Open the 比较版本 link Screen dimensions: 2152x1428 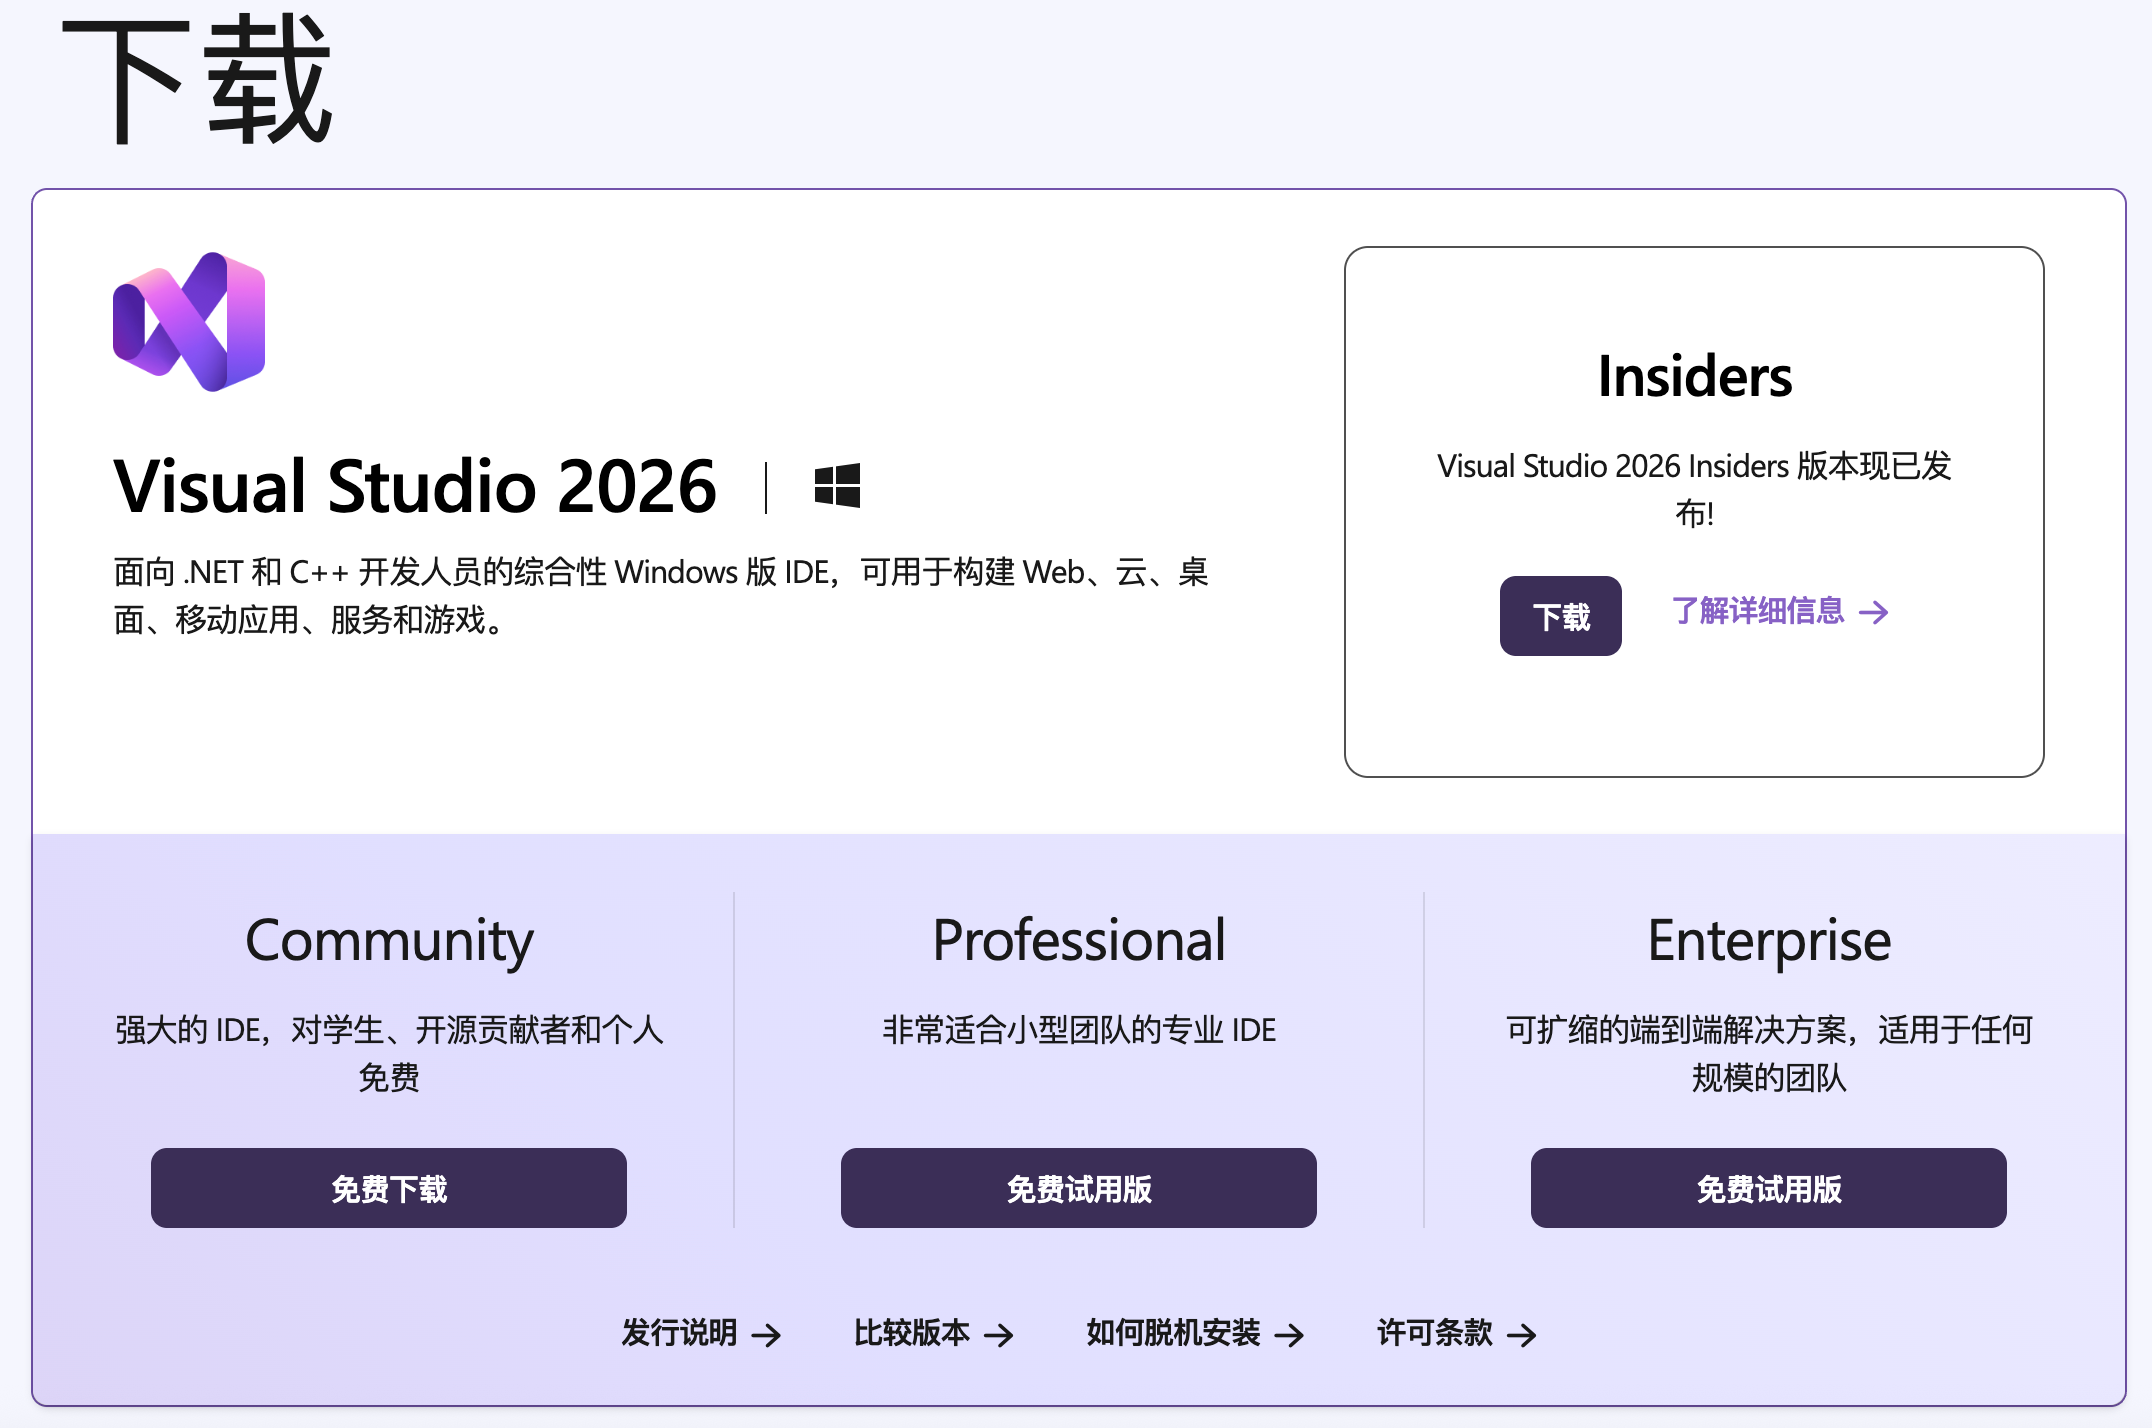[913, 1333]
